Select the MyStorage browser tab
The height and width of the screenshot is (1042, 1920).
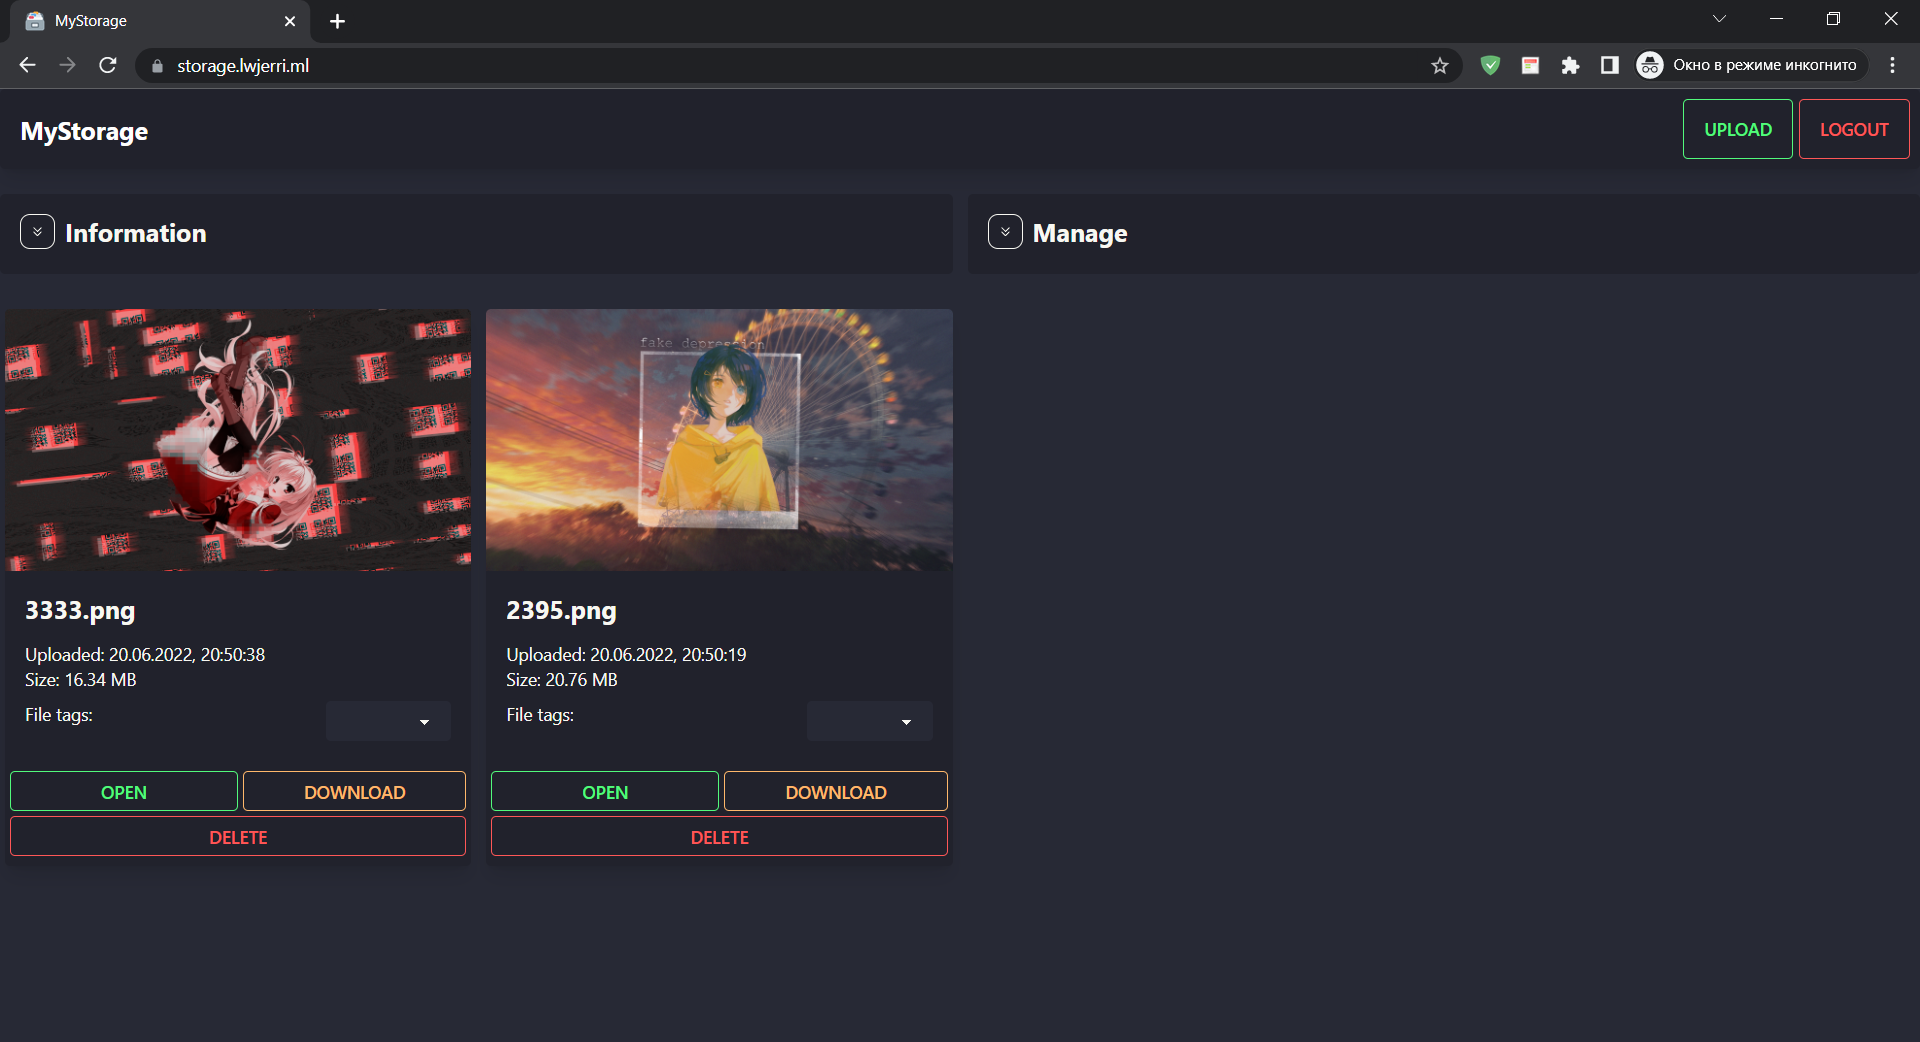pyautogui.click(x=160, y=21)
